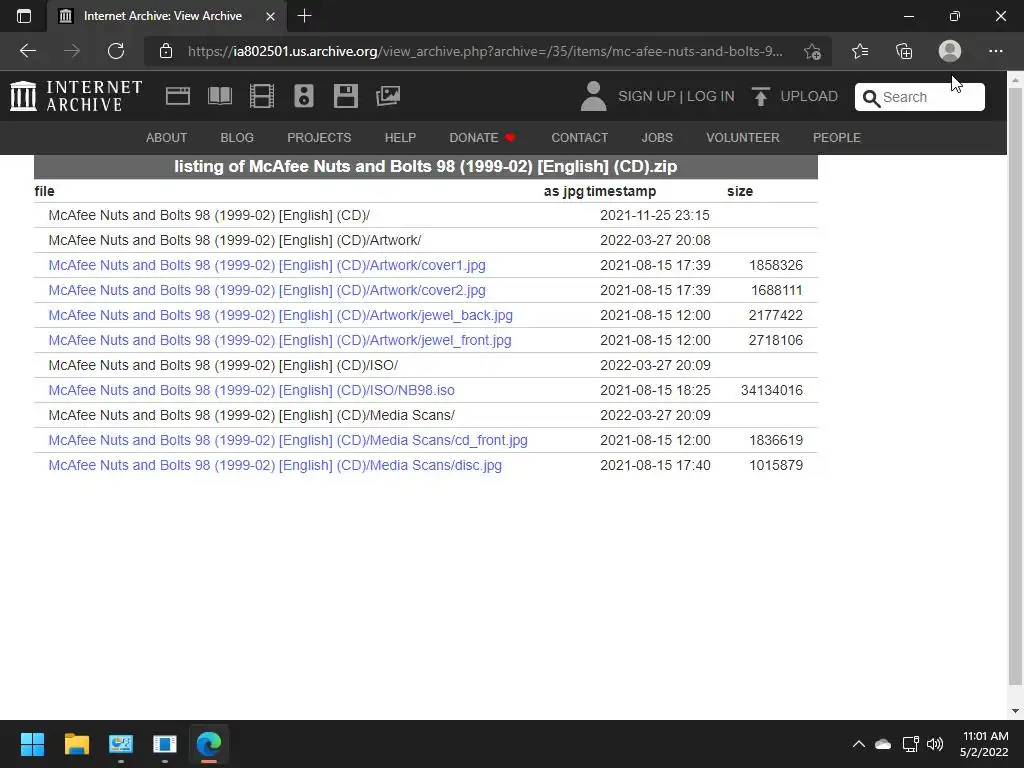
Task: Open the network tray icon
Action: pyautogui.click(x=910, y=744)
